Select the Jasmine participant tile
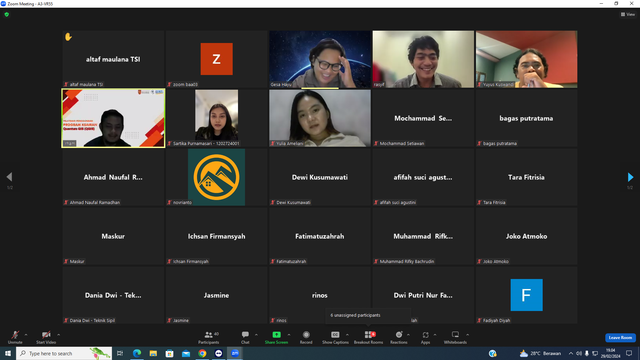640x360 pixels. click(216, 295)
